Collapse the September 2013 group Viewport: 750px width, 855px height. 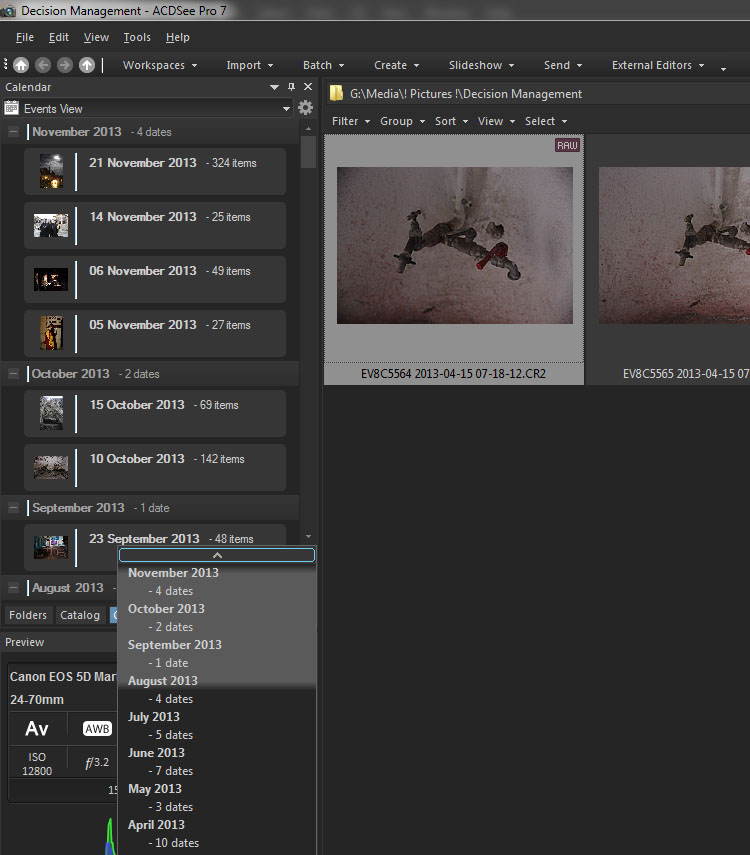pyautogui.click(x=13, y=508)
